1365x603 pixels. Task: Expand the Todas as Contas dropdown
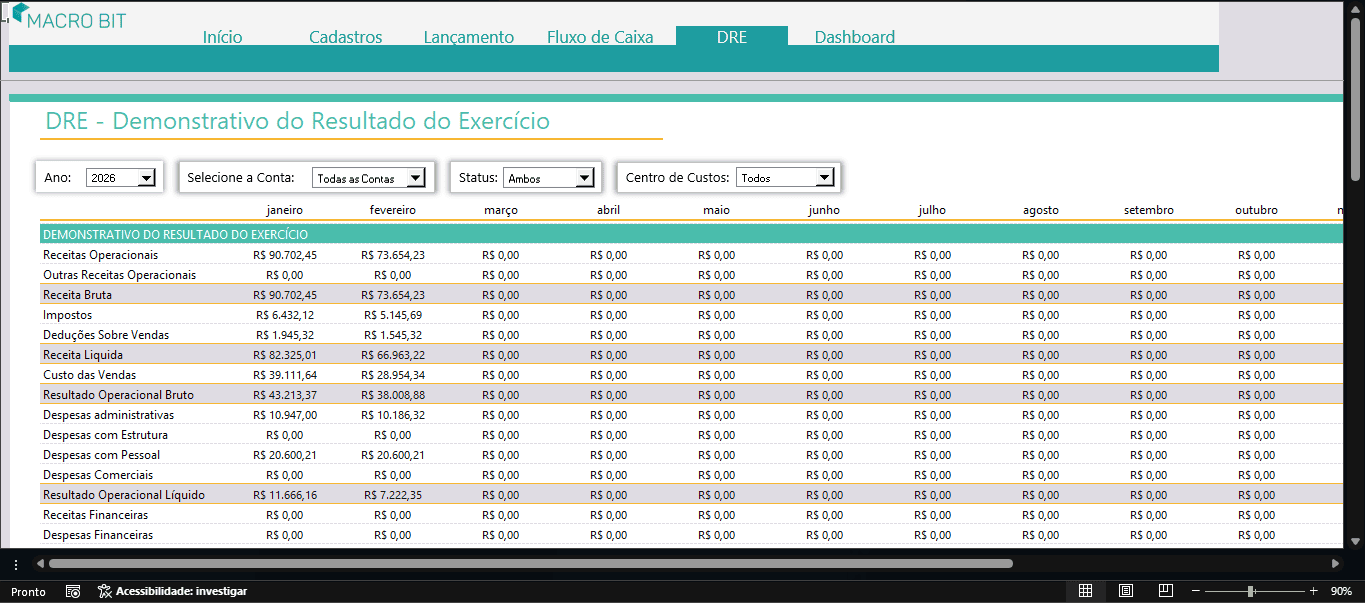417,178
